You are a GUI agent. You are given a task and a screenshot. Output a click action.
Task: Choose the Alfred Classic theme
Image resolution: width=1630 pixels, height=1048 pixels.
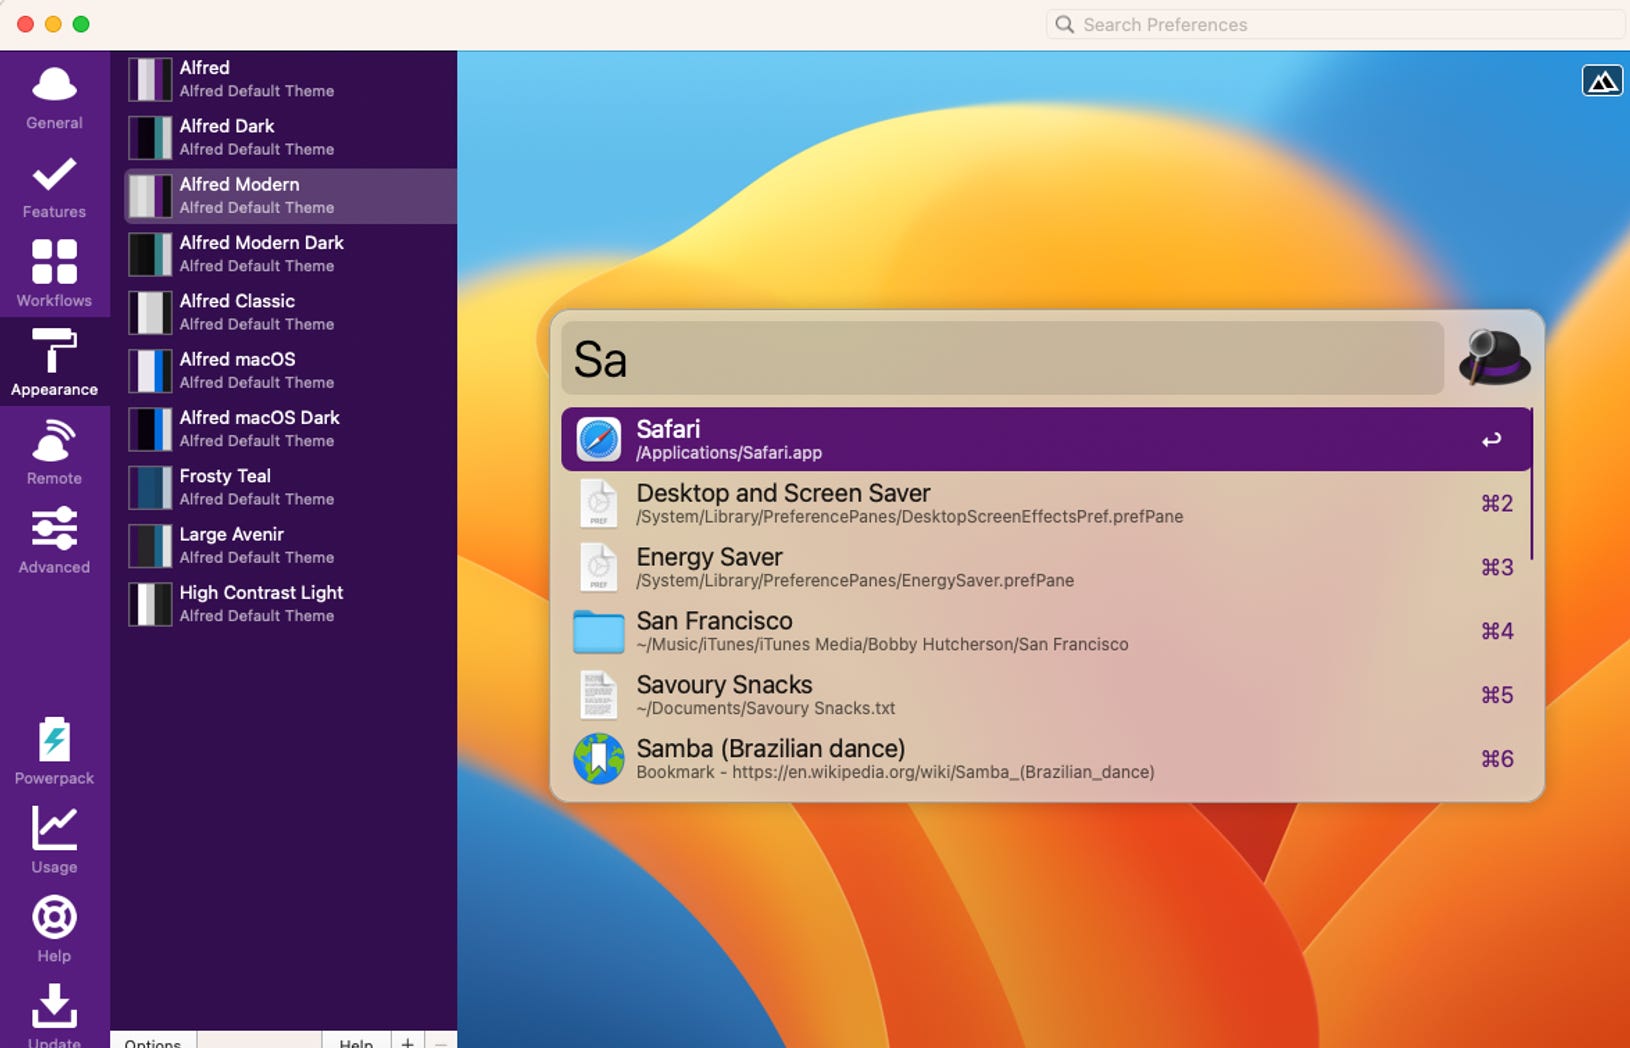(x=290, y=312)
